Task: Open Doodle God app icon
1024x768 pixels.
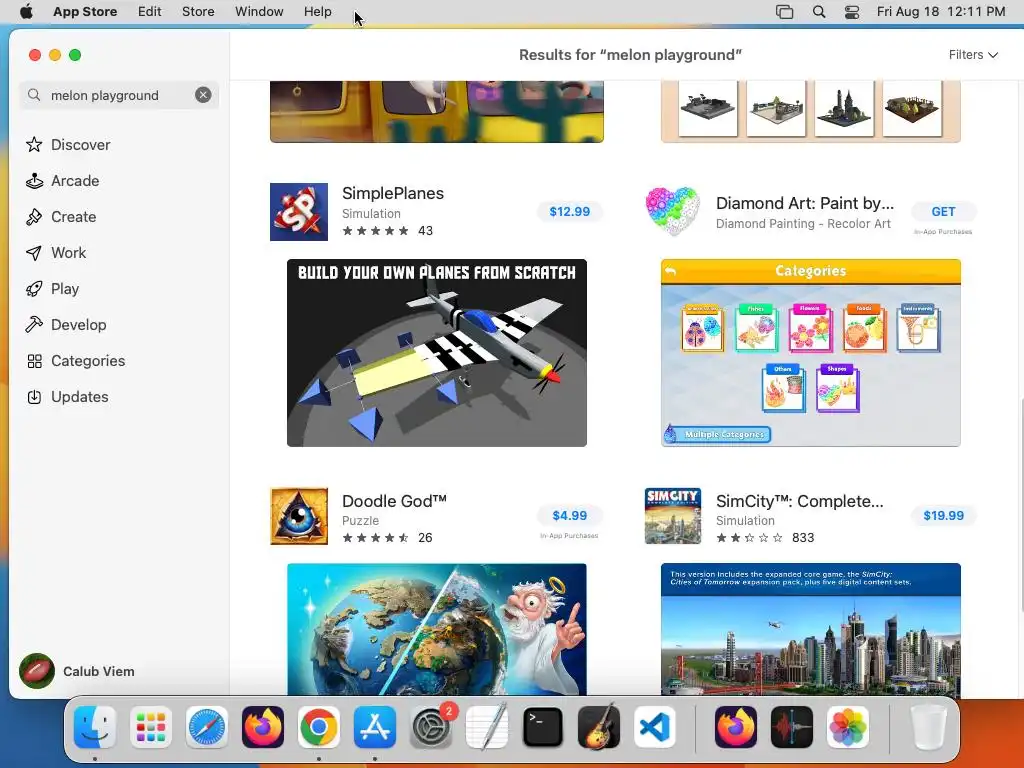Action: tap(299, 516)
